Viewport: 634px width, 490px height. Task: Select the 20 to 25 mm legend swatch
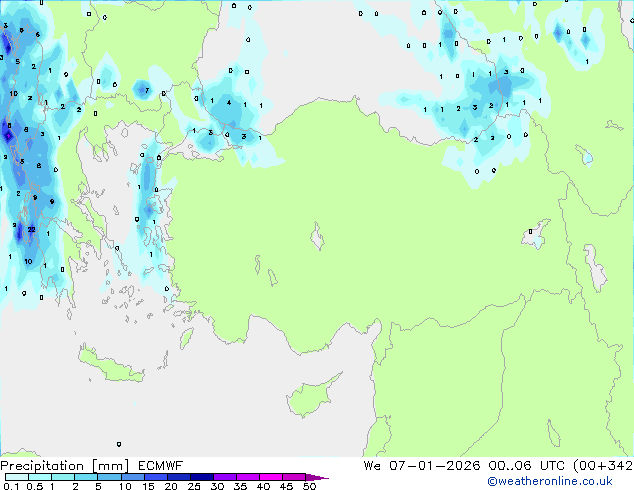tap(178, 477)
